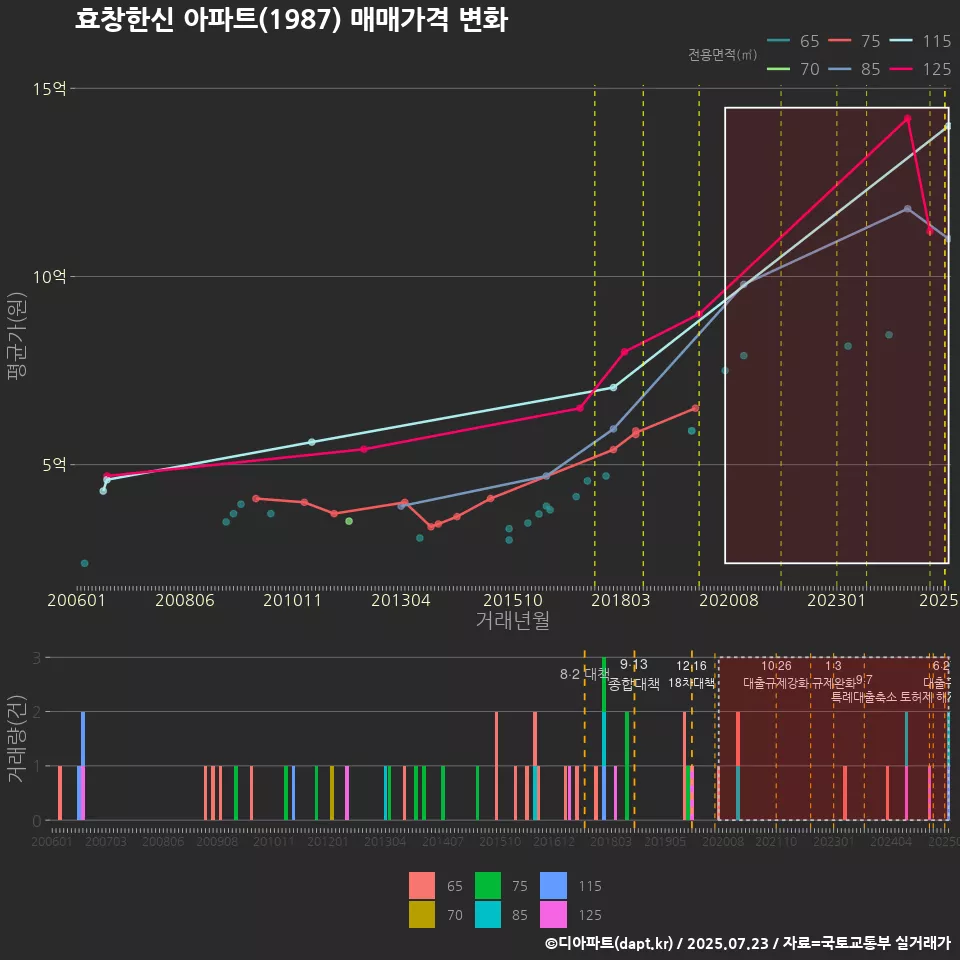Viewport: 960px width, 960px height.
Task: Click the 15억 y-axis tick label
Action: coord(50,89)
